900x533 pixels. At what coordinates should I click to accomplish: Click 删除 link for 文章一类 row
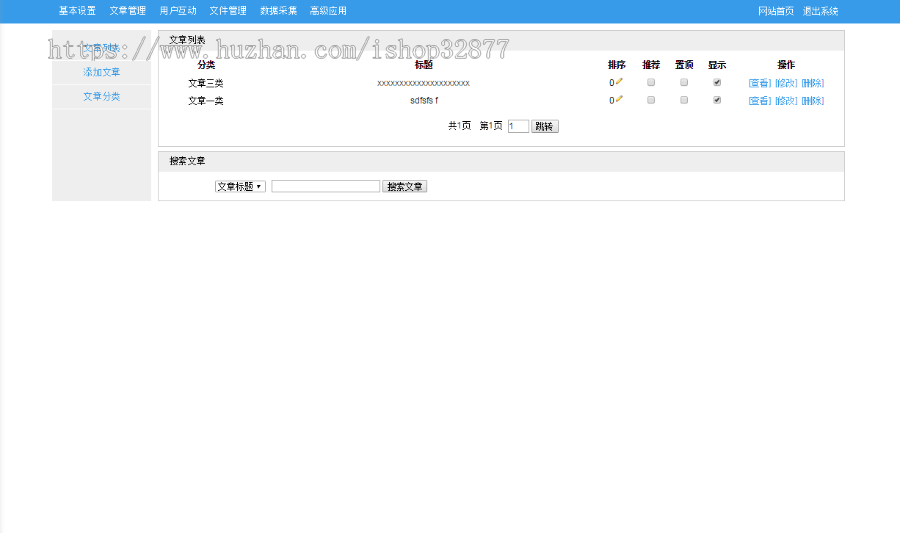(x=813, y=101)
